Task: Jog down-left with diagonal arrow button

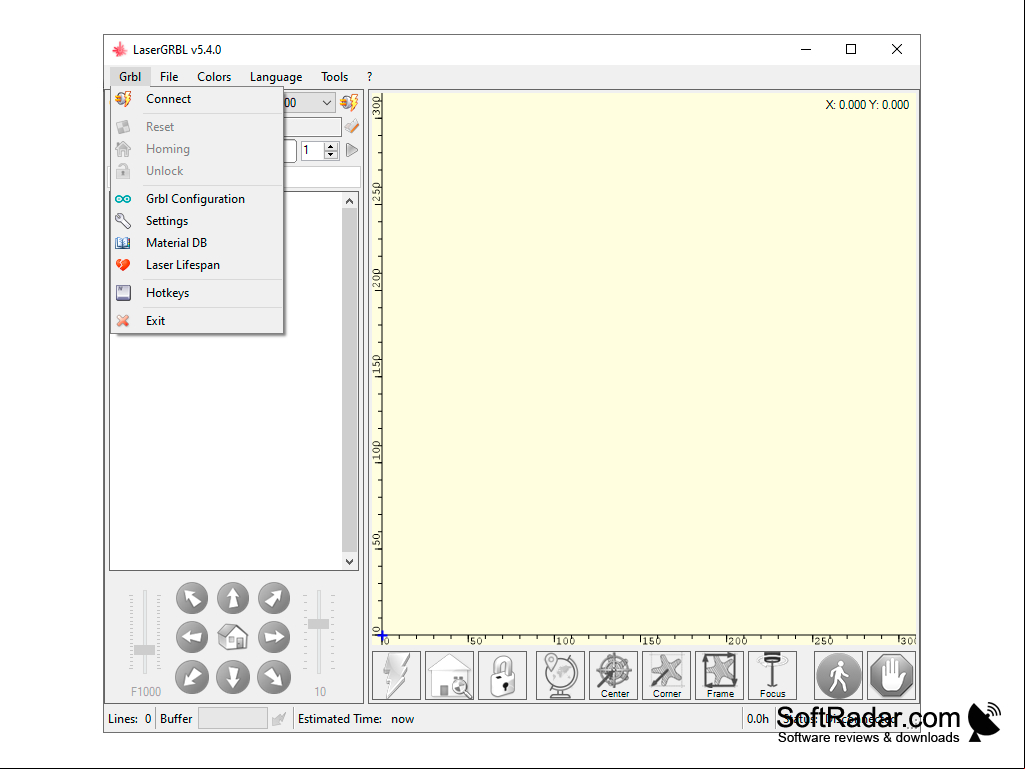Action: (192, 677)
